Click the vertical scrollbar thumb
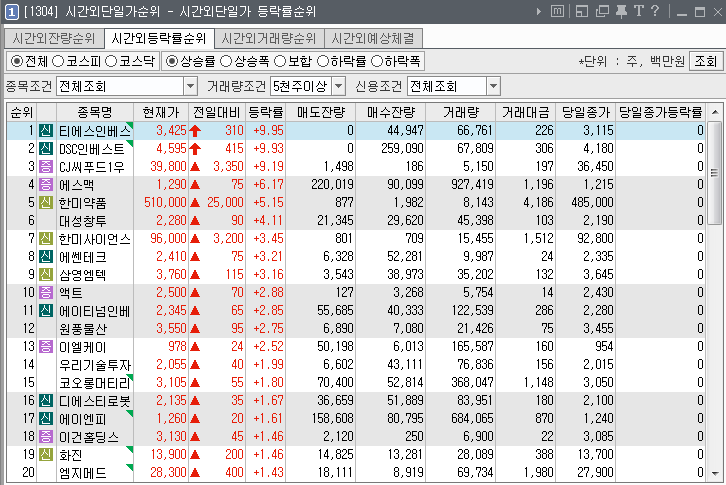The image size is (726, 485). click(714, 173)
